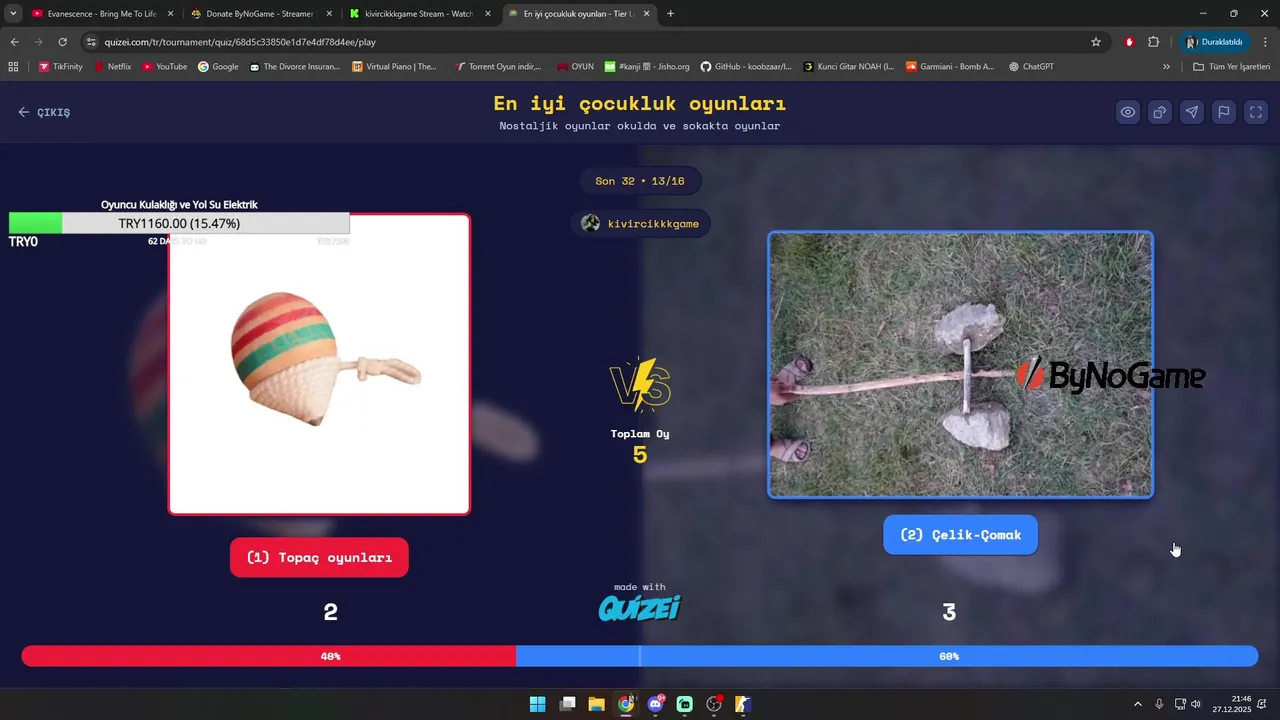This screenshot has height=720, width=1280.
Task: Switch to kivircikkkgame Stream tab
Action: 418,14
